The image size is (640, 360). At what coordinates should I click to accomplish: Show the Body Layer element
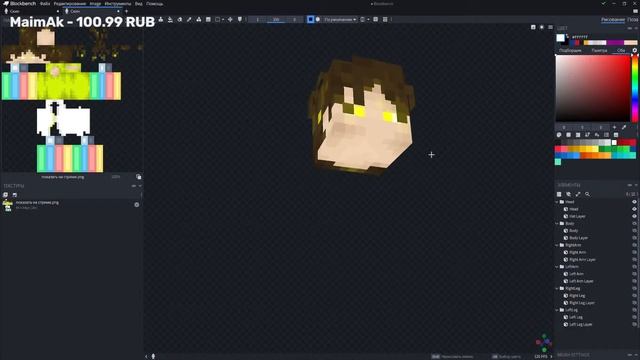click(634, 238)
